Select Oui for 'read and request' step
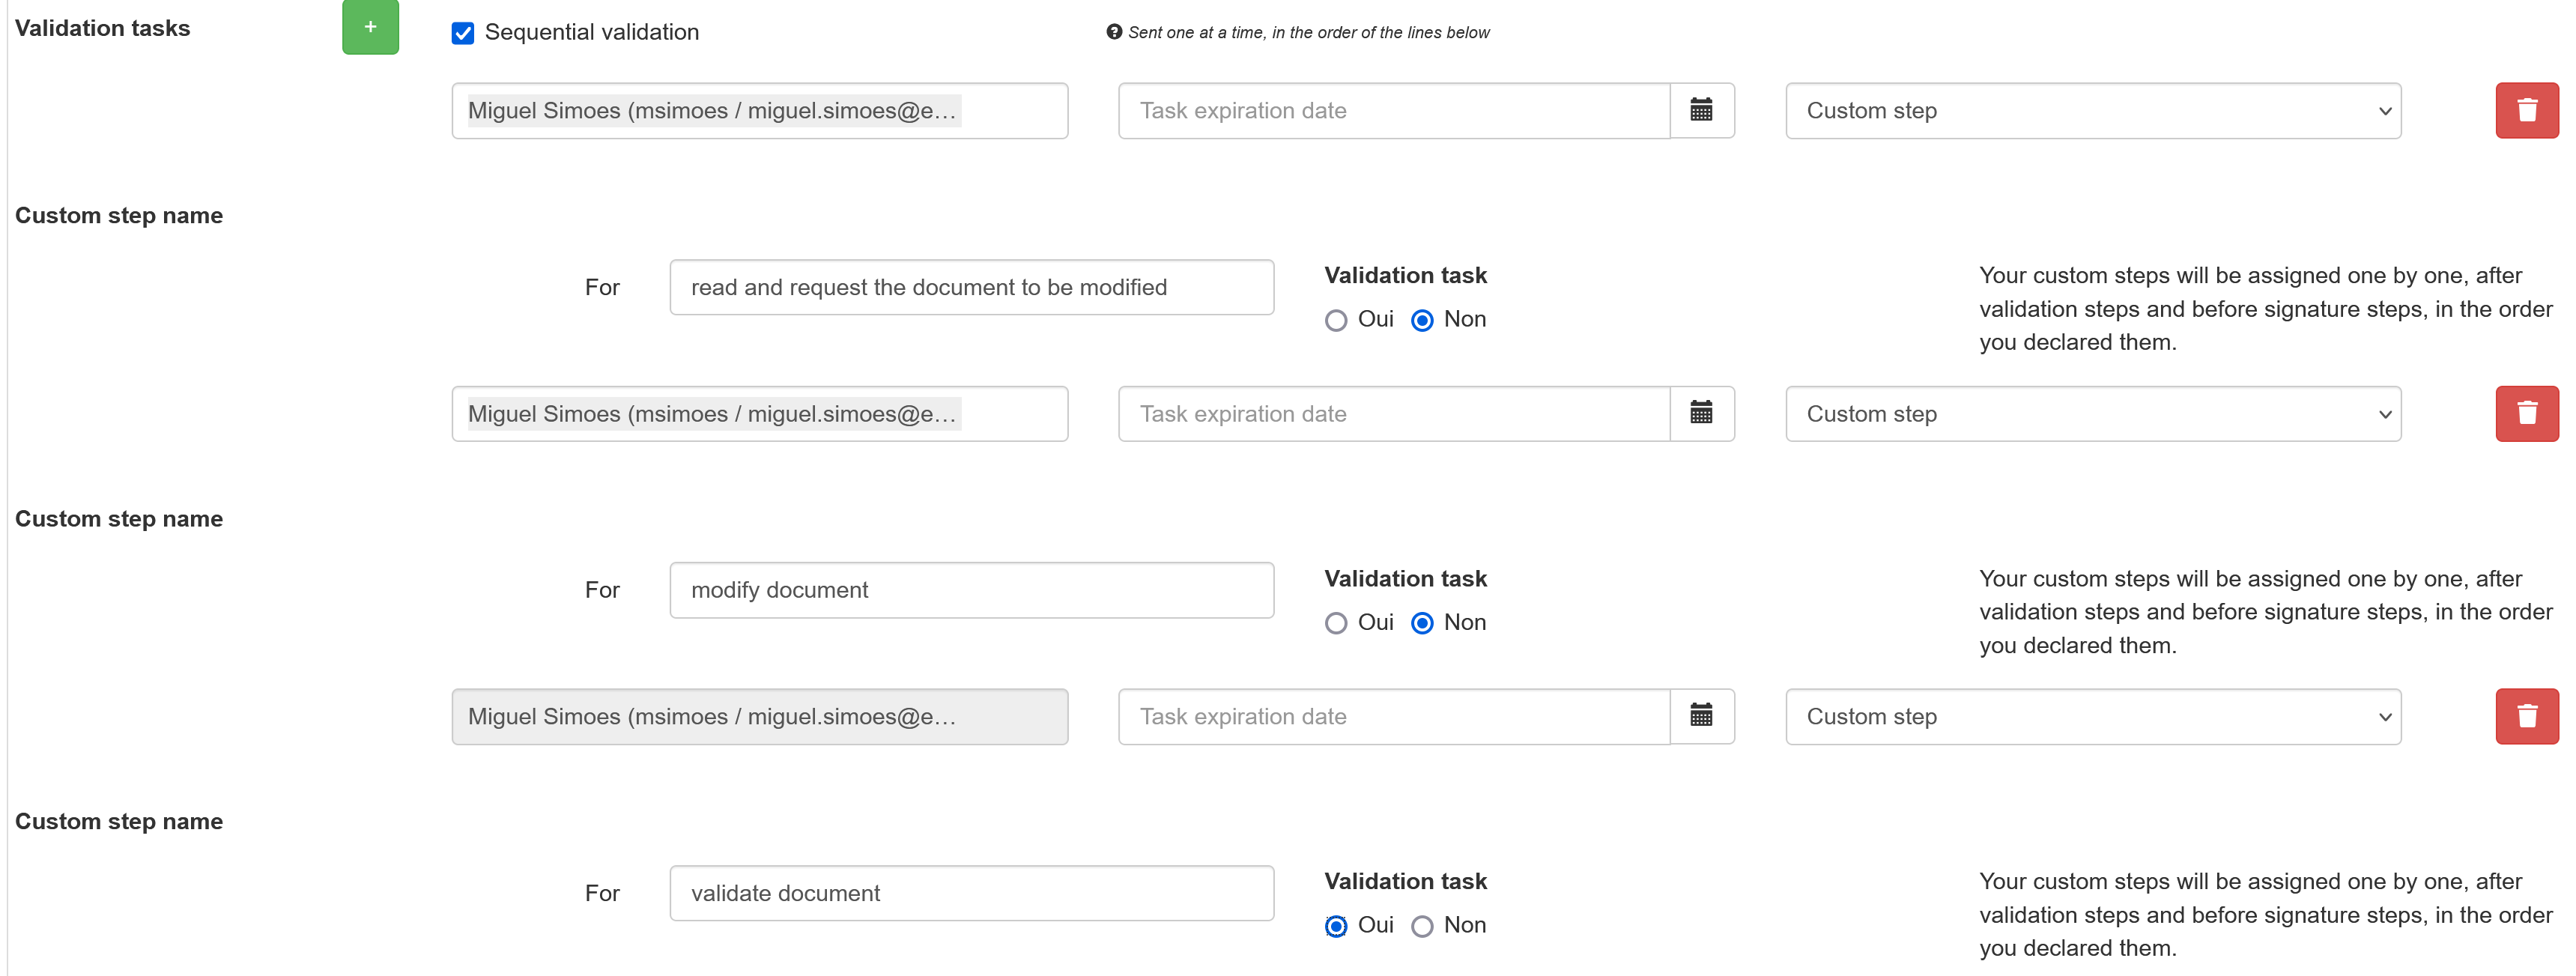The width and height of the screenshot is (2576, 976). click(1336, 320)
